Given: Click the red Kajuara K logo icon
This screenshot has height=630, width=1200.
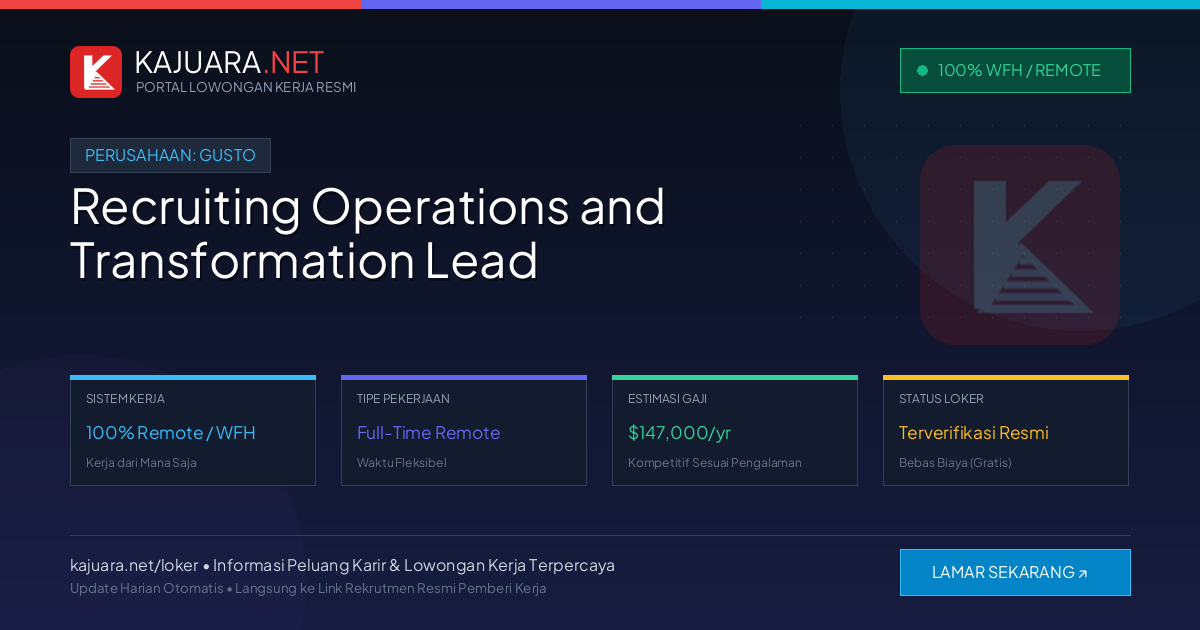Looking at the screenshot, I should [x=96, y=72].
